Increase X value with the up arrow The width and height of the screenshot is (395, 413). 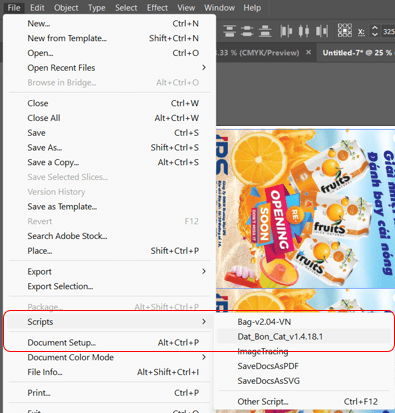click(375, 28)
